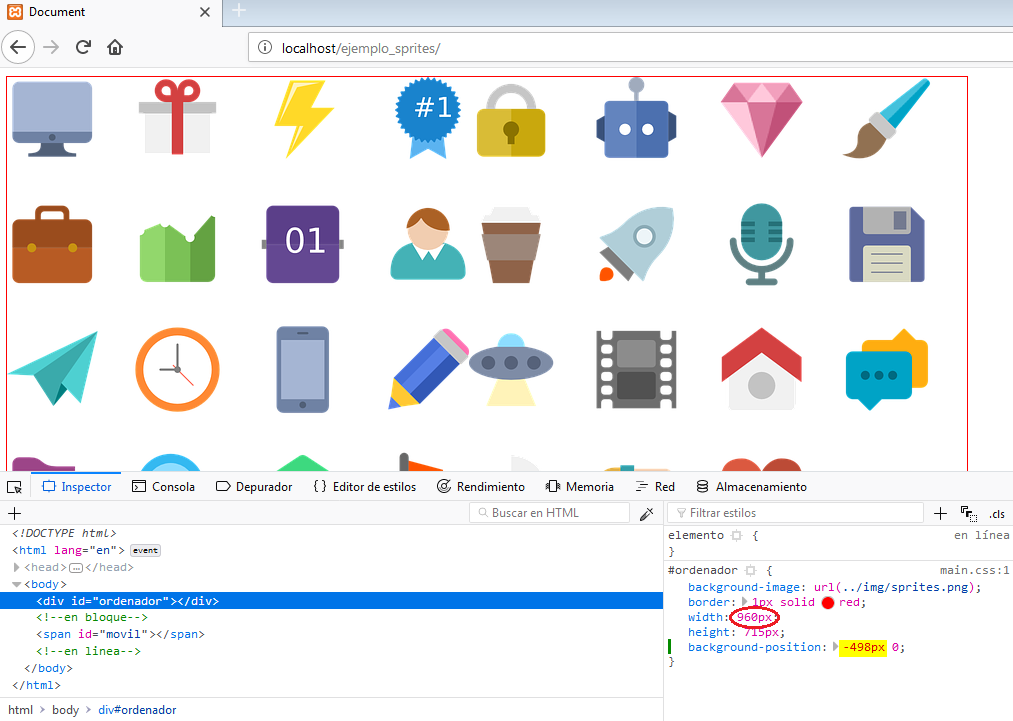Toggle the pseudo-class states panel

click(x=968, y=513)
